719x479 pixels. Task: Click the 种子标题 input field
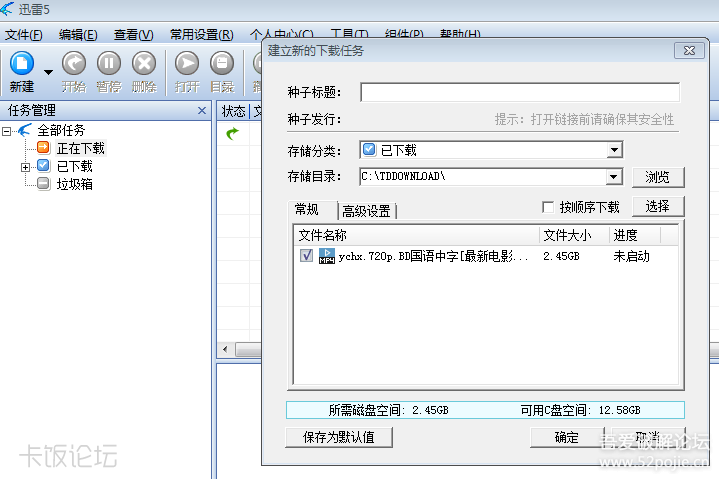519,92
